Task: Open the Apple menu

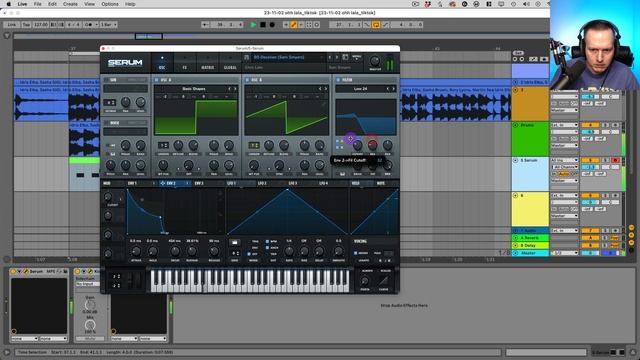Action: point(9,4)
